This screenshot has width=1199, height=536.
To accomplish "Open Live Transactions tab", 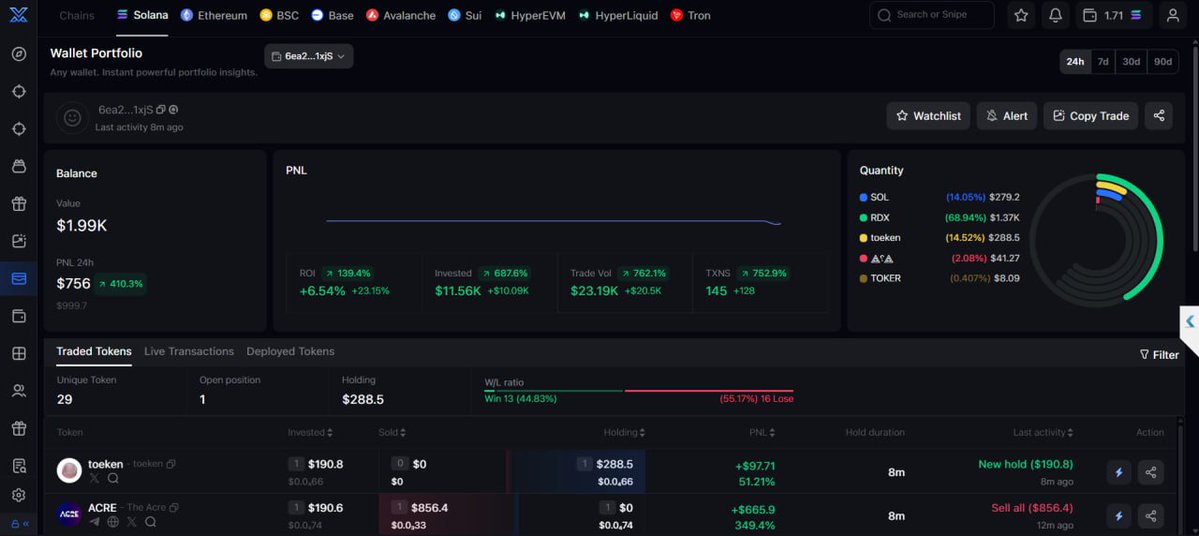I will pyautogui.click(x=189, y=352).
